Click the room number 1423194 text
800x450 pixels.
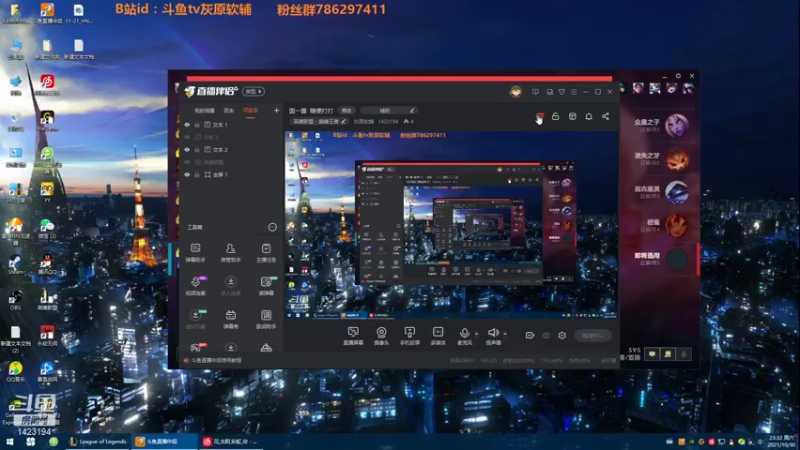388,121
